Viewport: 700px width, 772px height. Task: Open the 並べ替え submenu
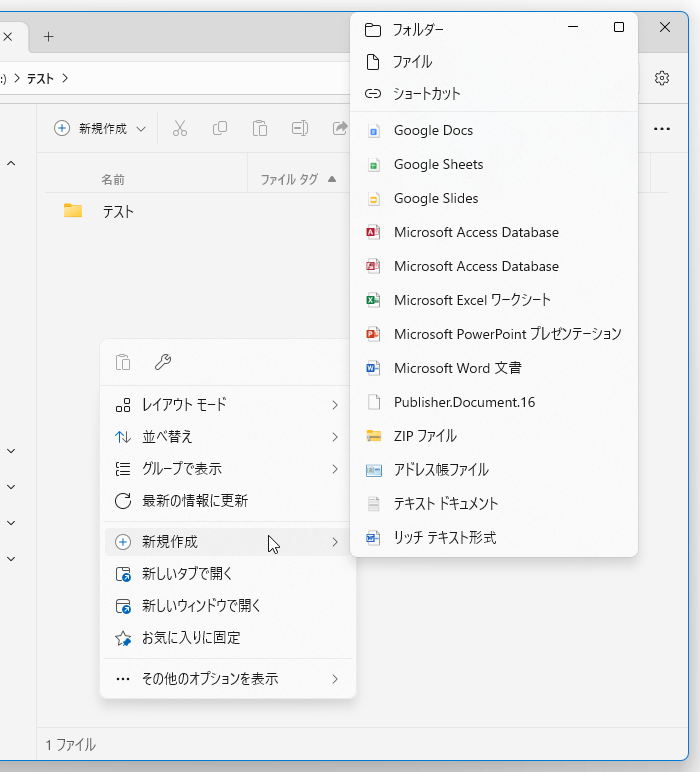227,437
